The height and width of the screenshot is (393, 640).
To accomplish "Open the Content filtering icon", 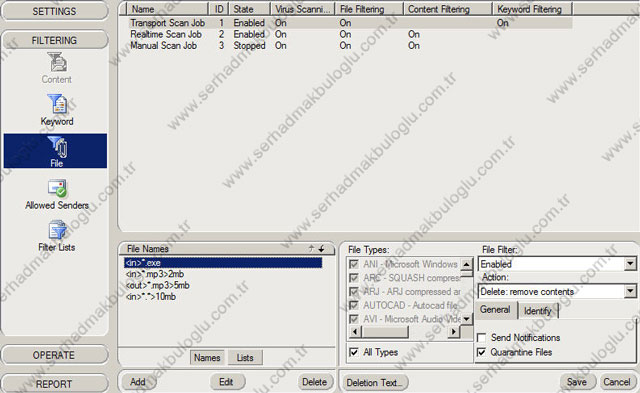I will pos(56,68).
